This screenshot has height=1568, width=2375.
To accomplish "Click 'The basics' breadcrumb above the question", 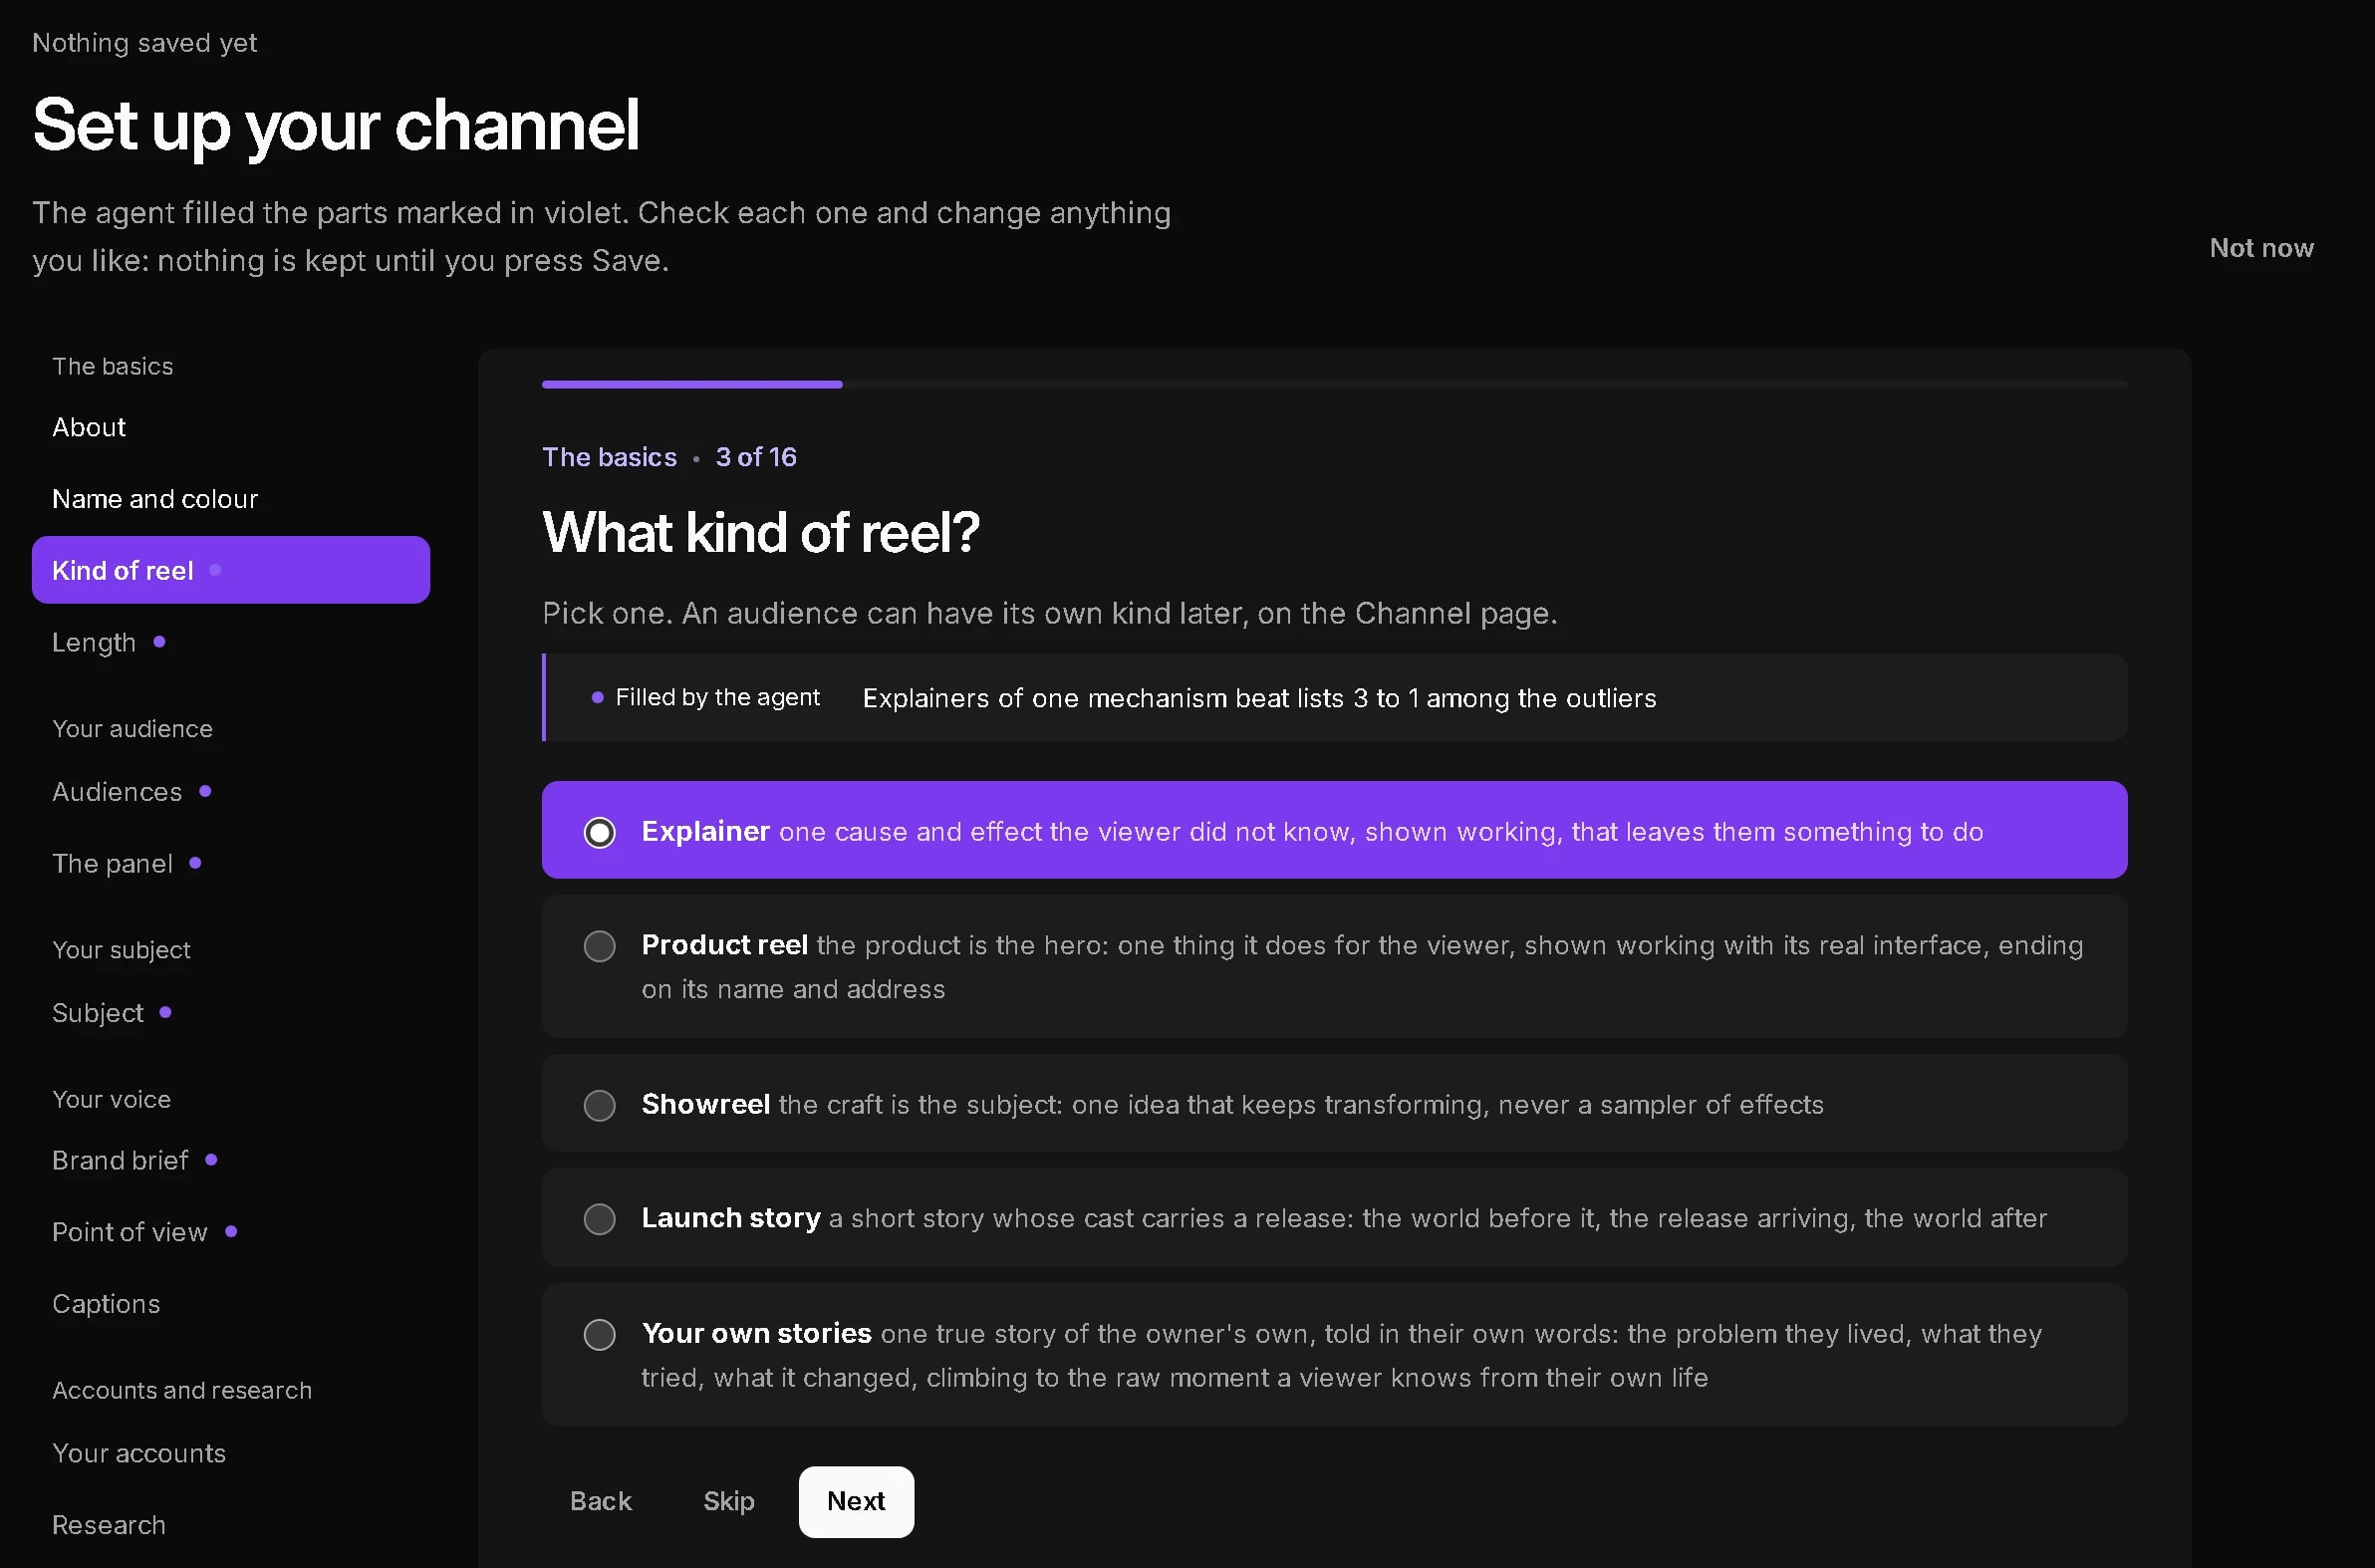I will [x=609, y=457].
